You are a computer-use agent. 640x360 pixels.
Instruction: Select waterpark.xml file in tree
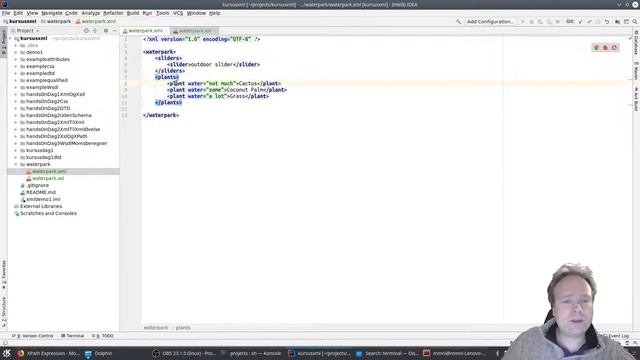click(49, 171)
